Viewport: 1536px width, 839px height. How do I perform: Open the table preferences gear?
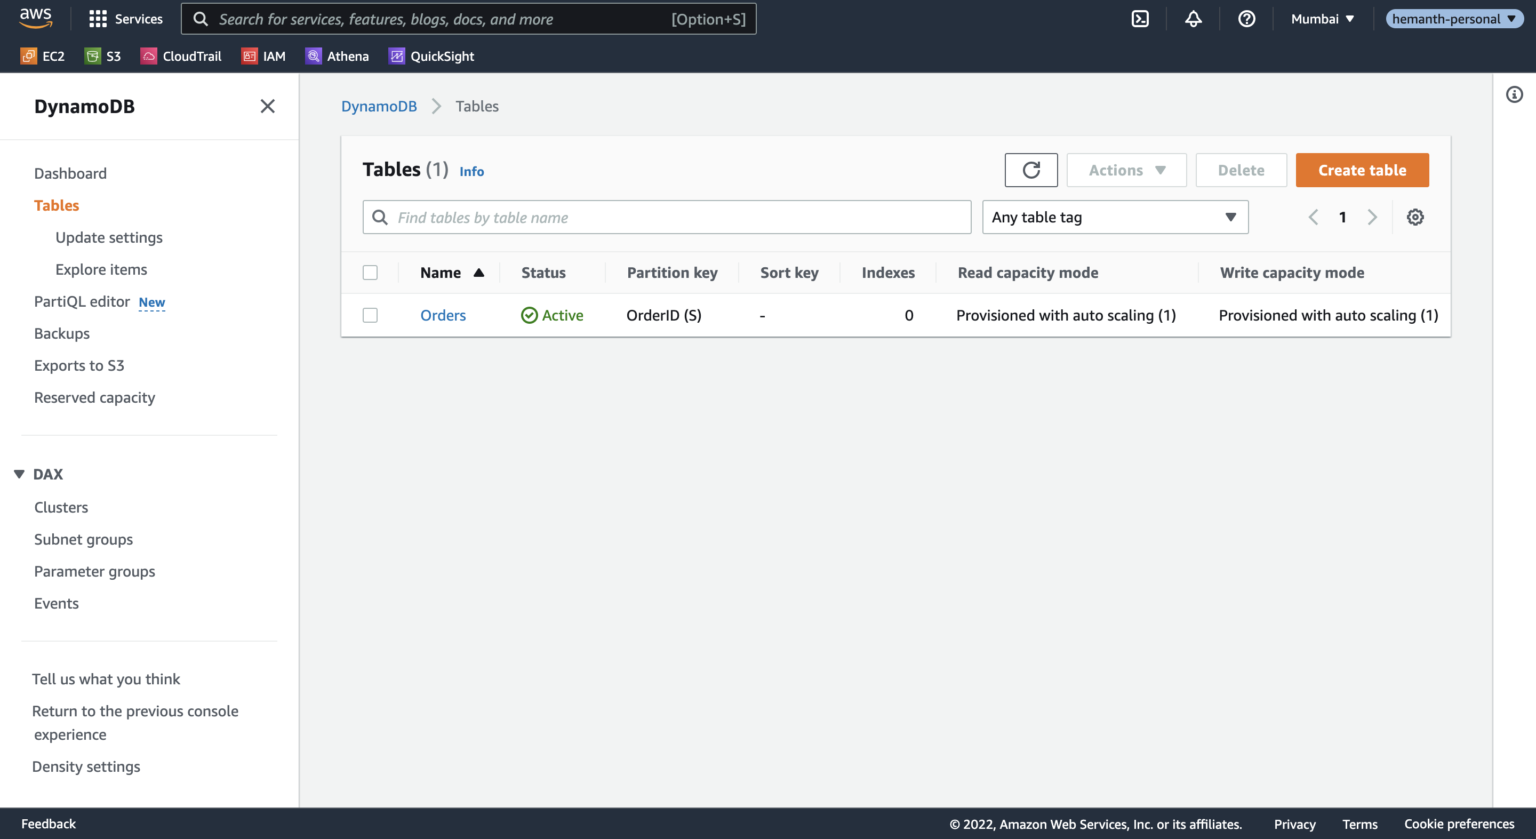pyautogui.click(x=1415, y=217)
